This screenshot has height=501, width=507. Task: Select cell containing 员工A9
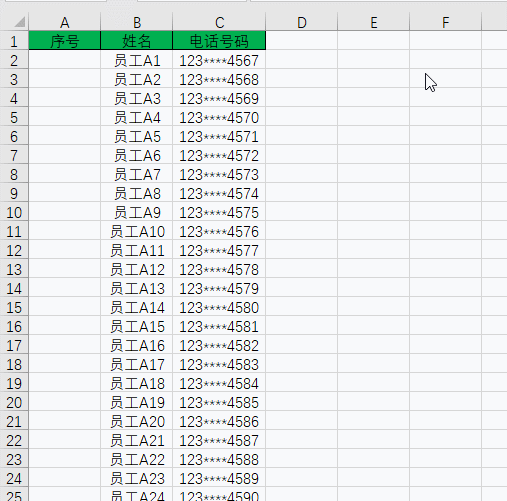coord(136,212)
